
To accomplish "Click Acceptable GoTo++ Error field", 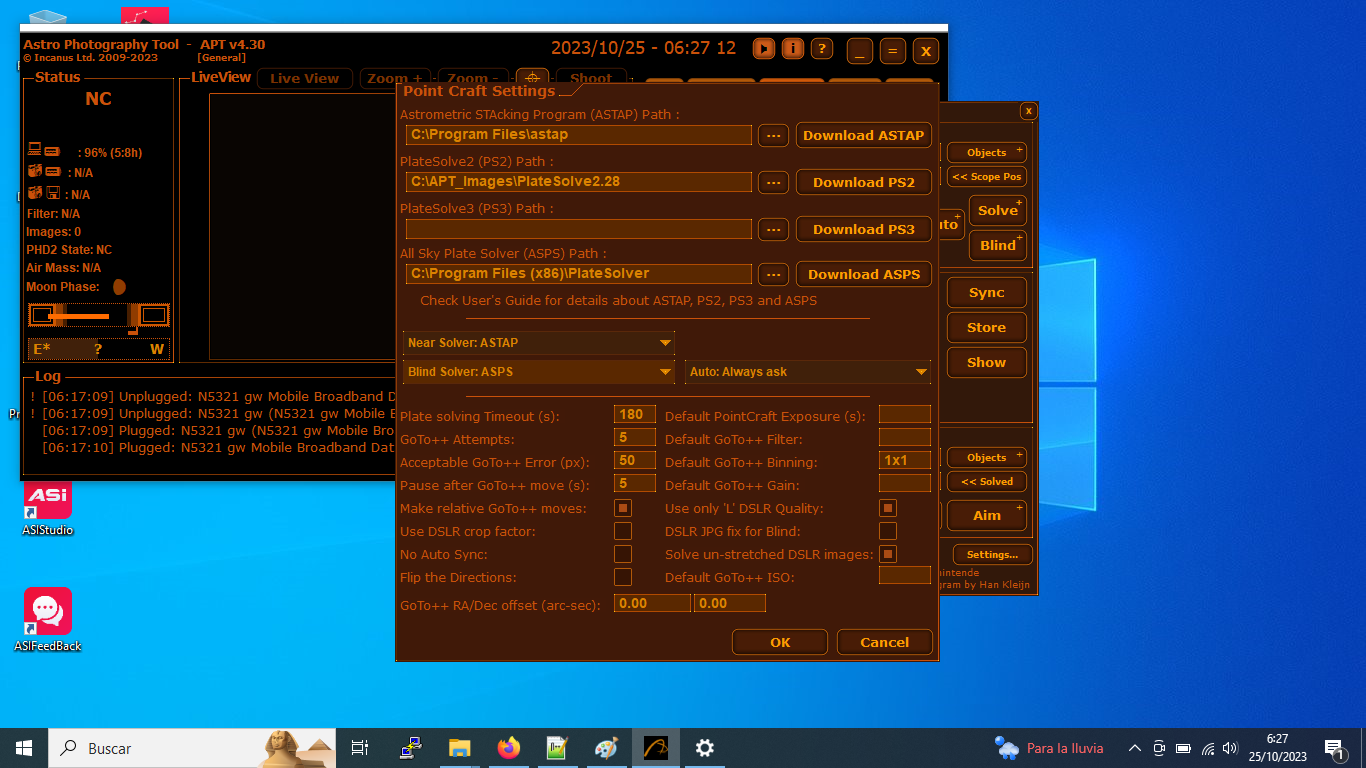I will pyautogui.click(x=635, y=461).
